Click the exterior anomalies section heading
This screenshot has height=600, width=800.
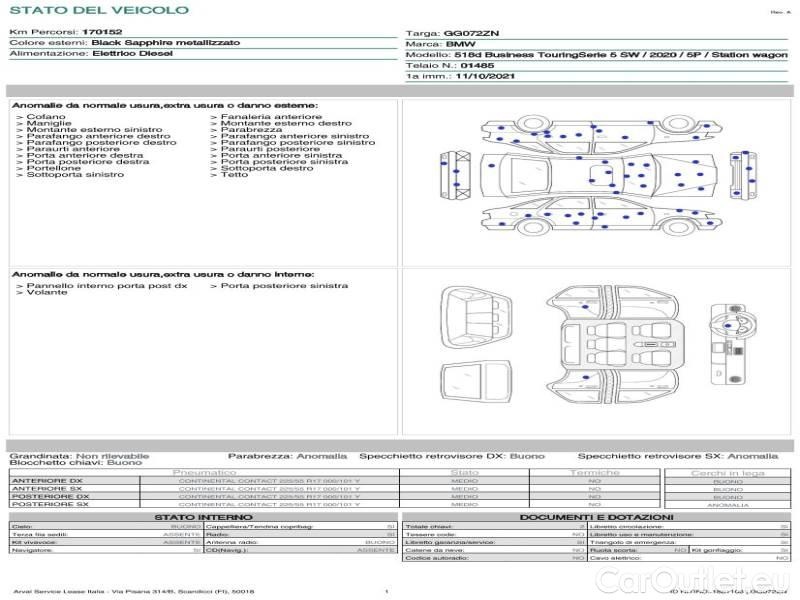click(x=165, y=105)
